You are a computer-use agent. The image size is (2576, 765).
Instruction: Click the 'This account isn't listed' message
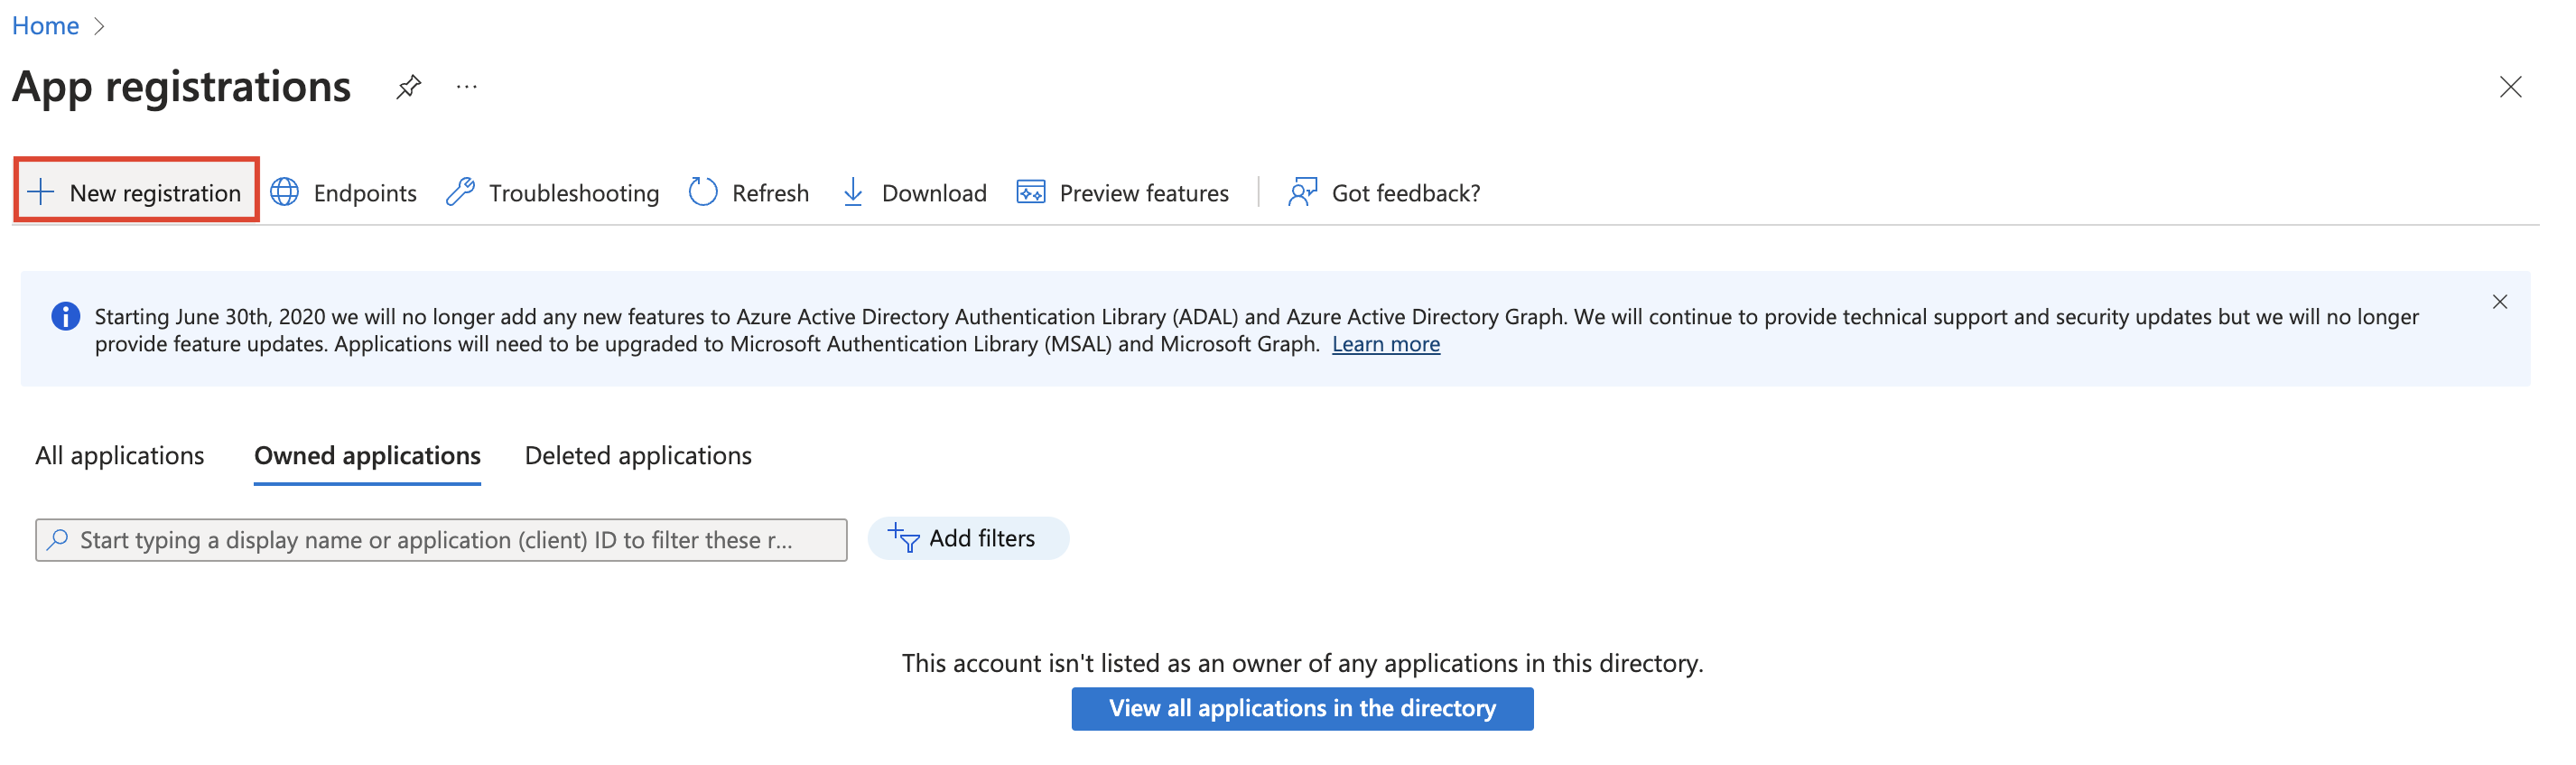pyautogui.click(x=1302, y=664)
